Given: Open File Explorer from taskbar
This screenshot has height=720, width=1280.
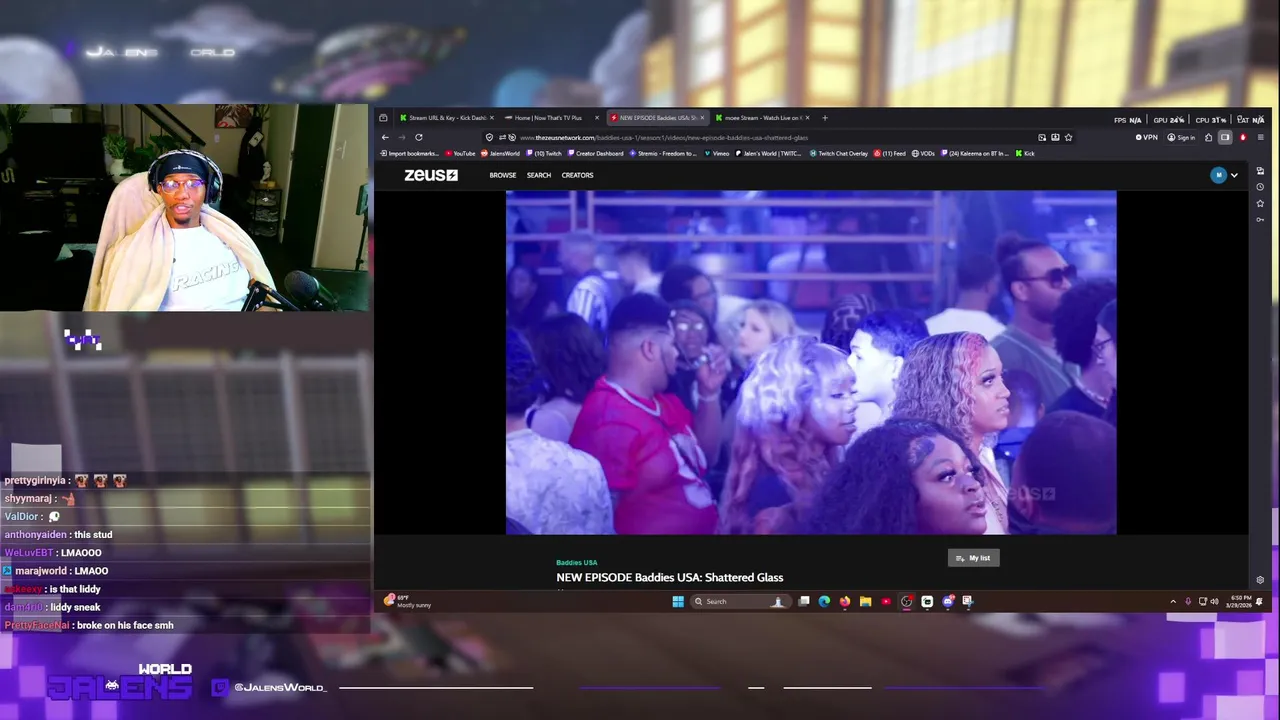Looking at the screenshot, I should tap(865, 601).
